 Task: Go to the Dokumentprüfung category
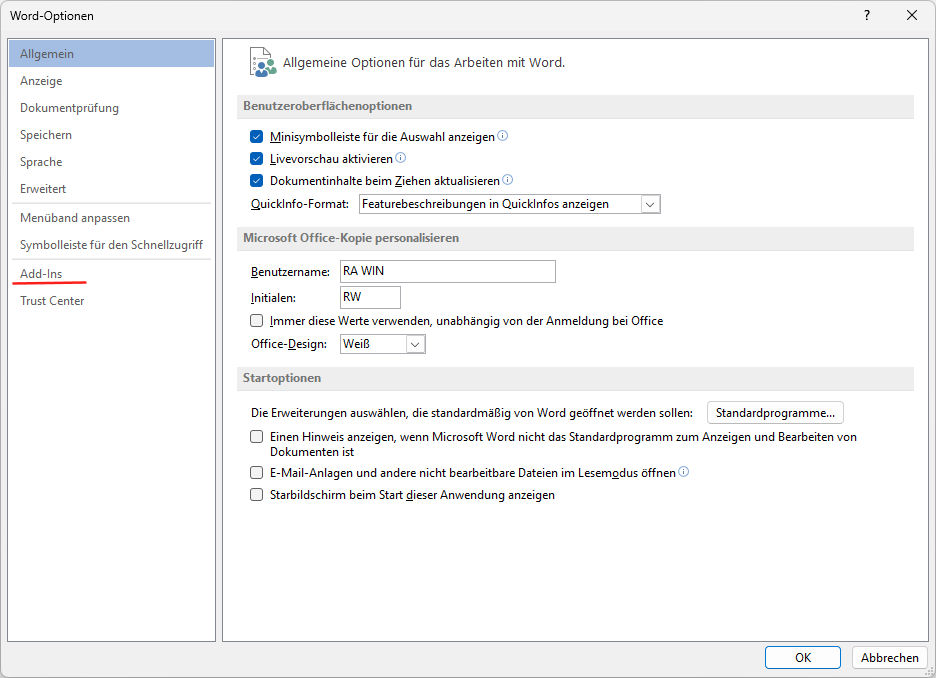coord(69,108)
